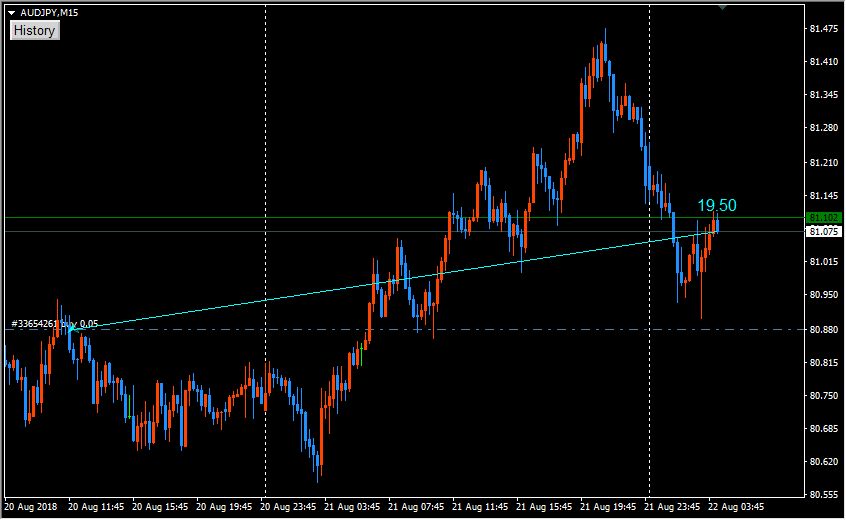Click the current price 81.075 label
The image size is (846, 520).
click(824, 231)
